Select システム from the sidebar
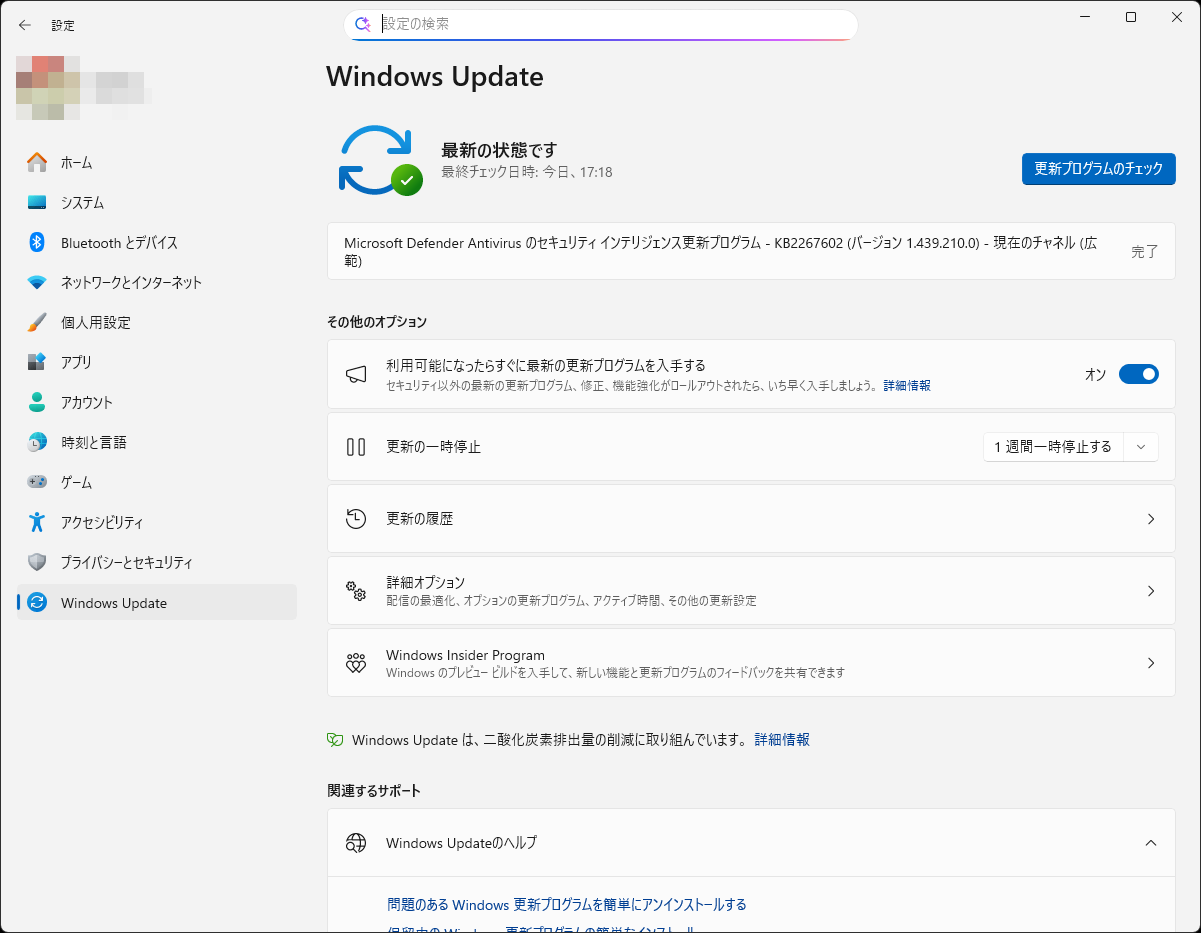 (x=80, y=202)
